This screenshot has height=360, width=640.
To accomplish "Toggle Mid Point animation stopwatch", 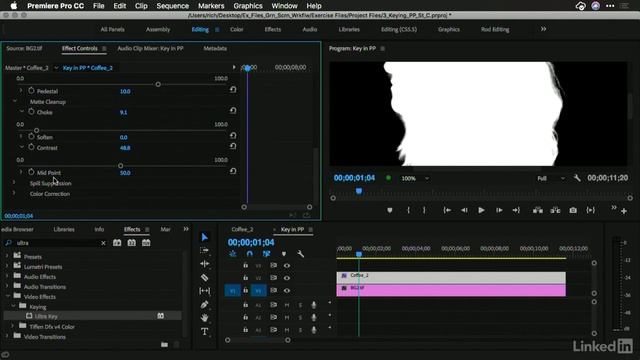I will pyautogui.click(x=31, y=172).
